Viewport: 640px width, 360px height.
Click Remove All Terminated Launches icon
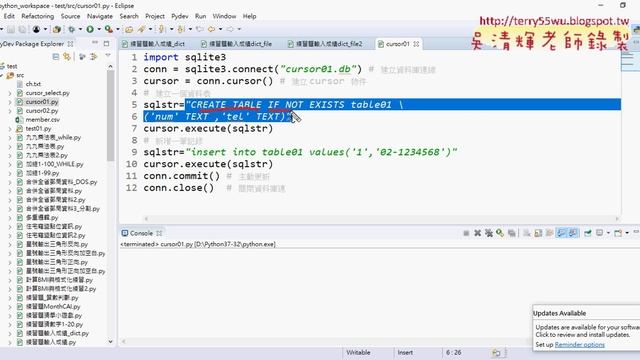tap(489, 233)
